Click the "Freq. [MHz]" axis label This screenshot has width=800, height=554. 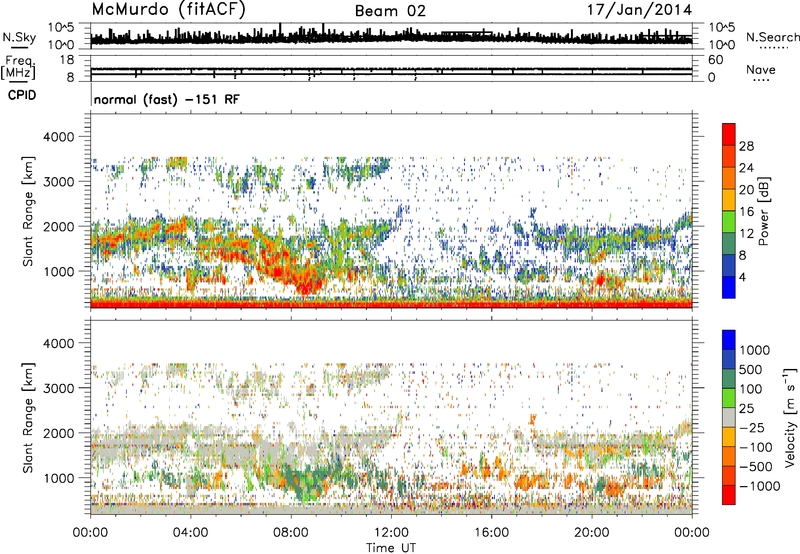click(19, 67)
